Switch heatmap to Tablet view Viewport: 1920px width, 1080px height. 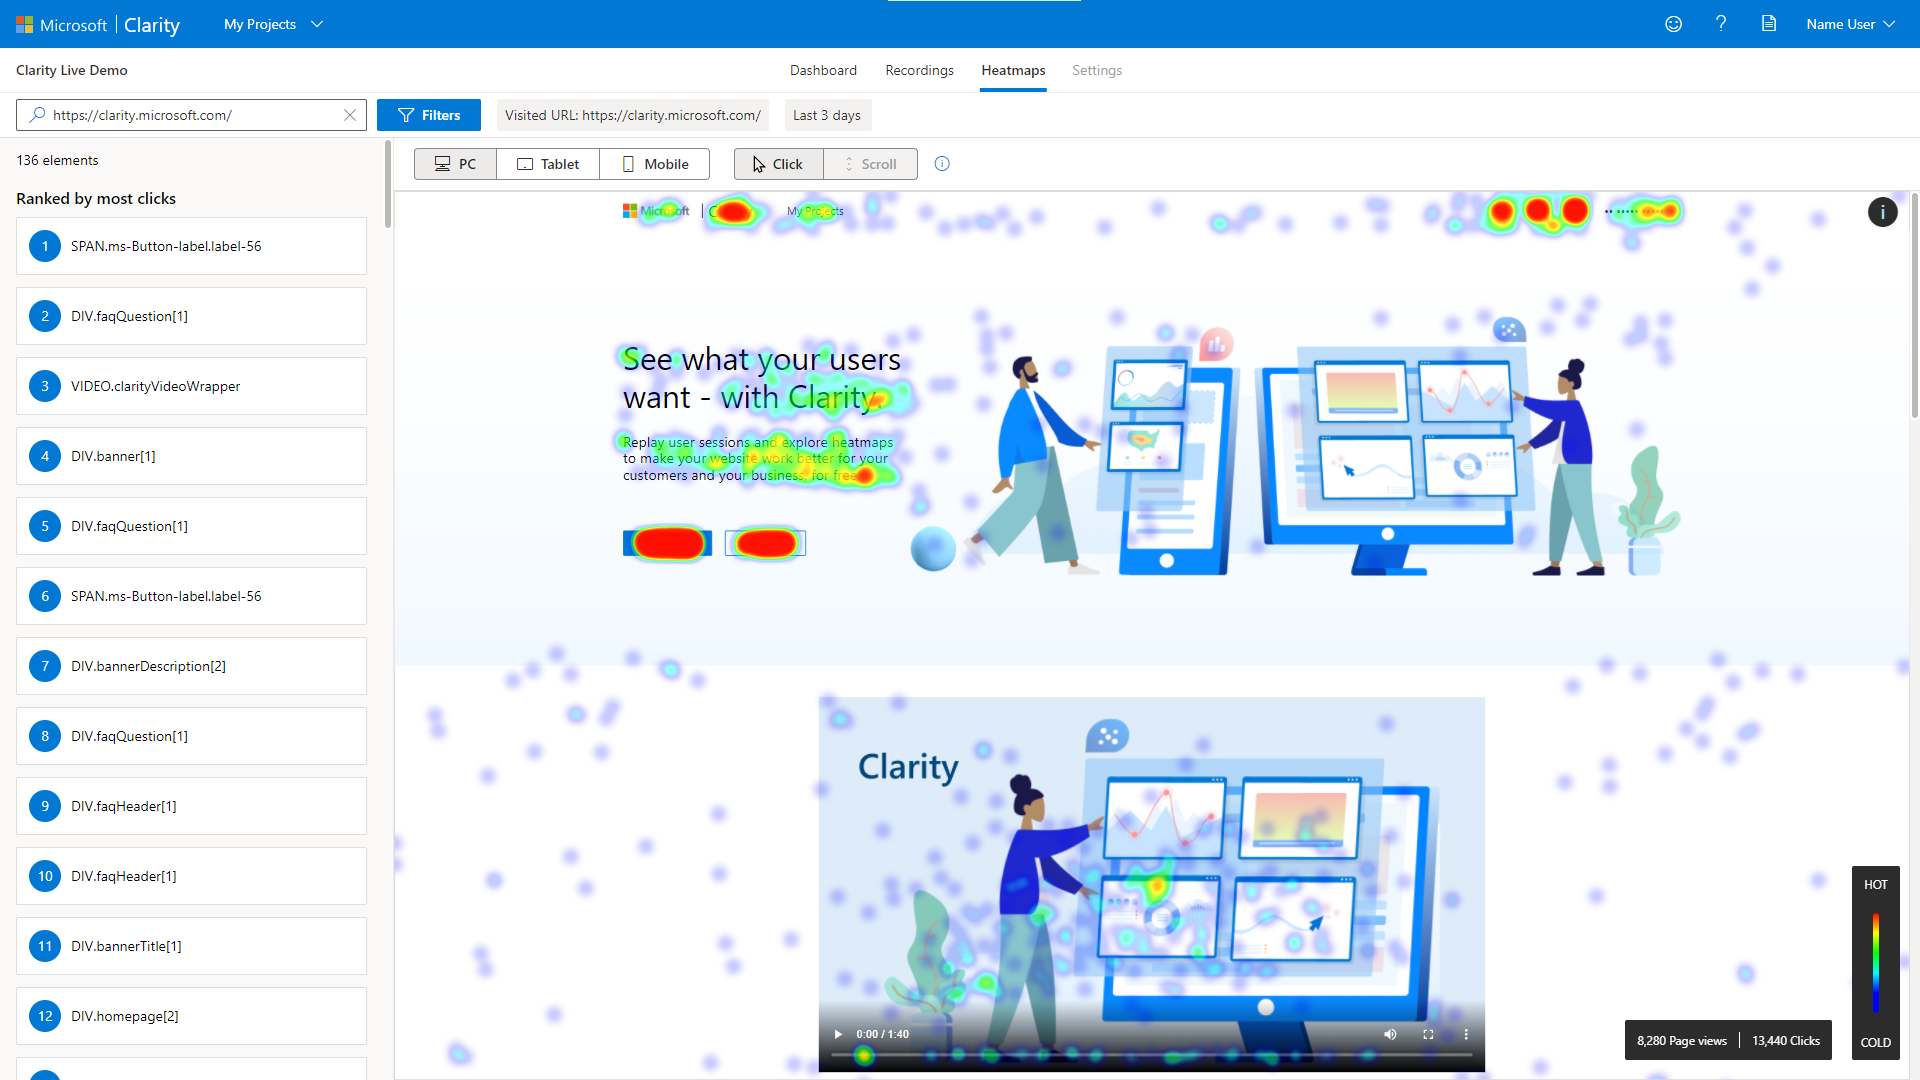coord(548,164)
